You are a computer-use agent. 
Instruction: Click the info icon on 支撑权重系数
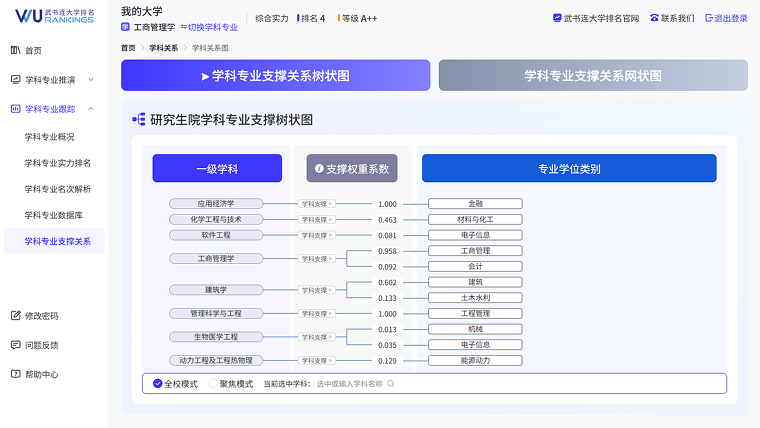click(319, 168)
